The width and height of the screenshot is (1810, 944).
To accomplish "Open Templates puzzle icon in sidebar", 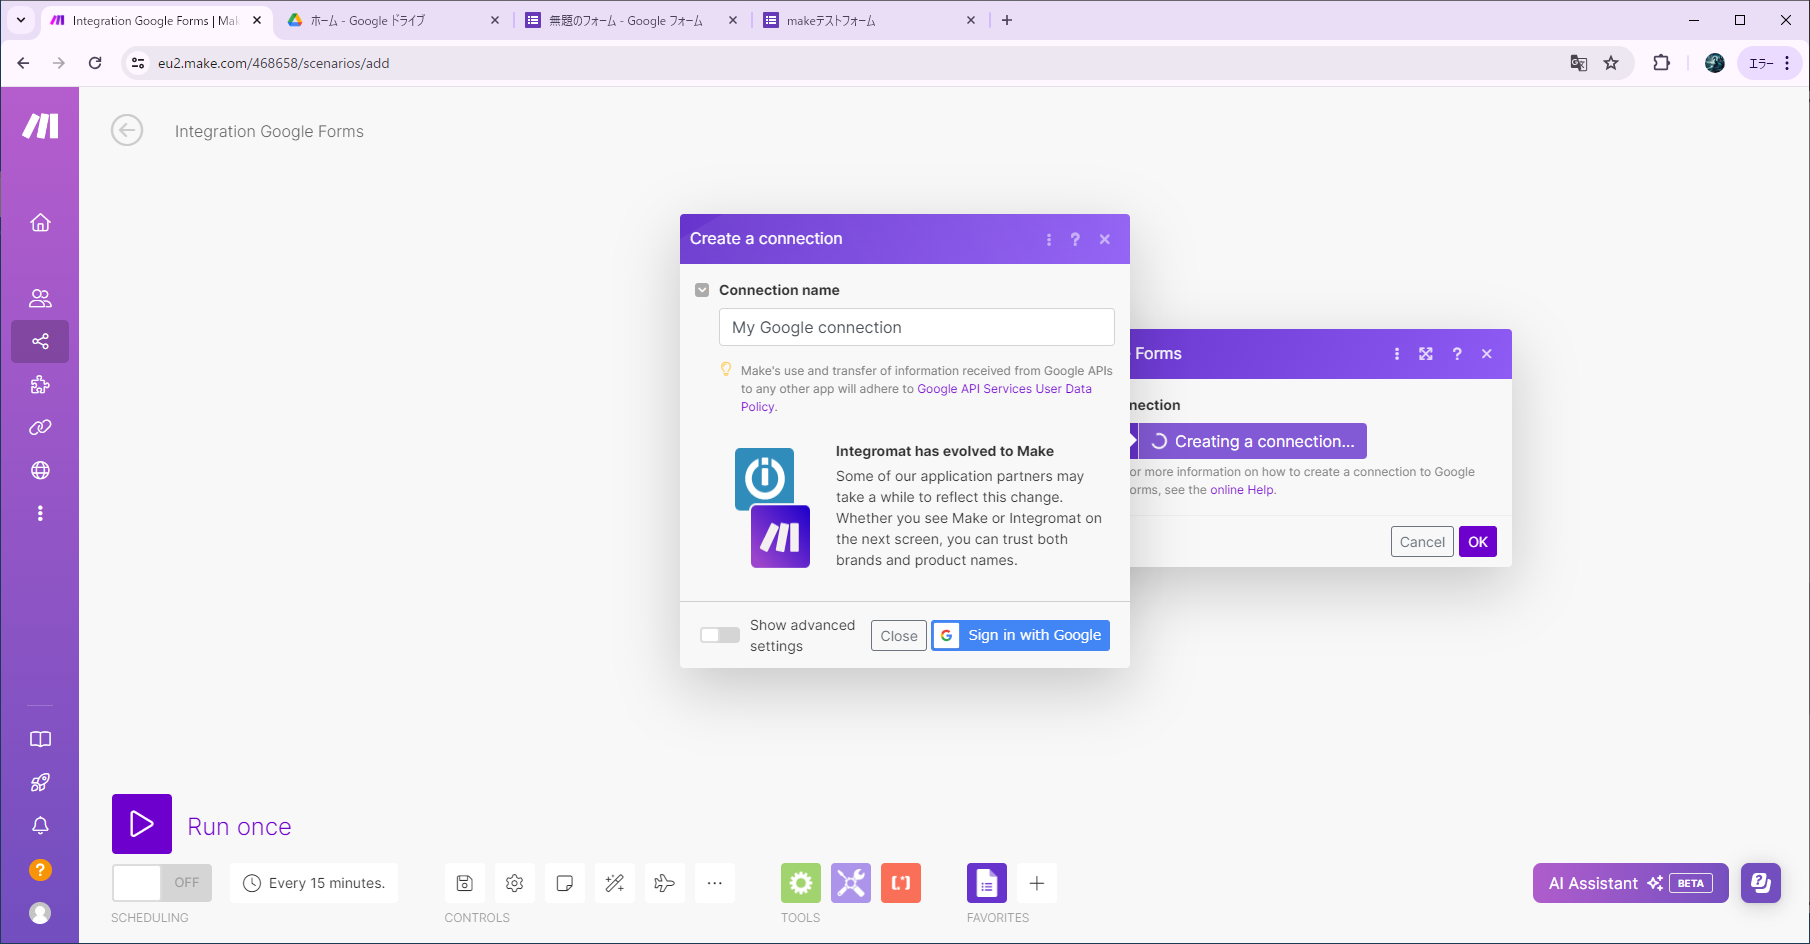I will pyautogui.click(x=40, y=384).
